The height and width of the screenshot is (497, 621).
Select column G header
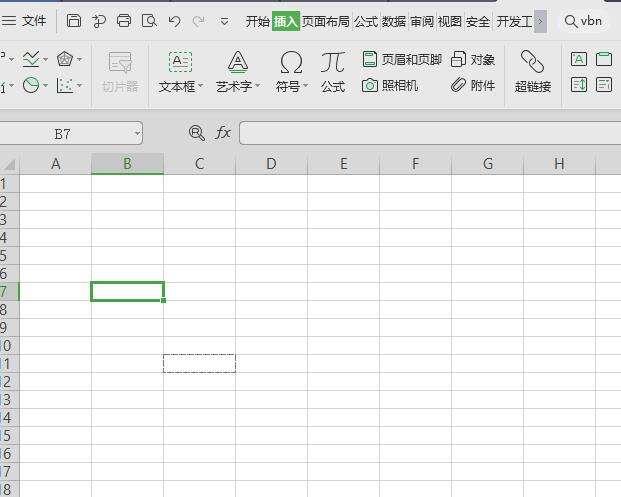pyautogui.click(x=488, y=164)
